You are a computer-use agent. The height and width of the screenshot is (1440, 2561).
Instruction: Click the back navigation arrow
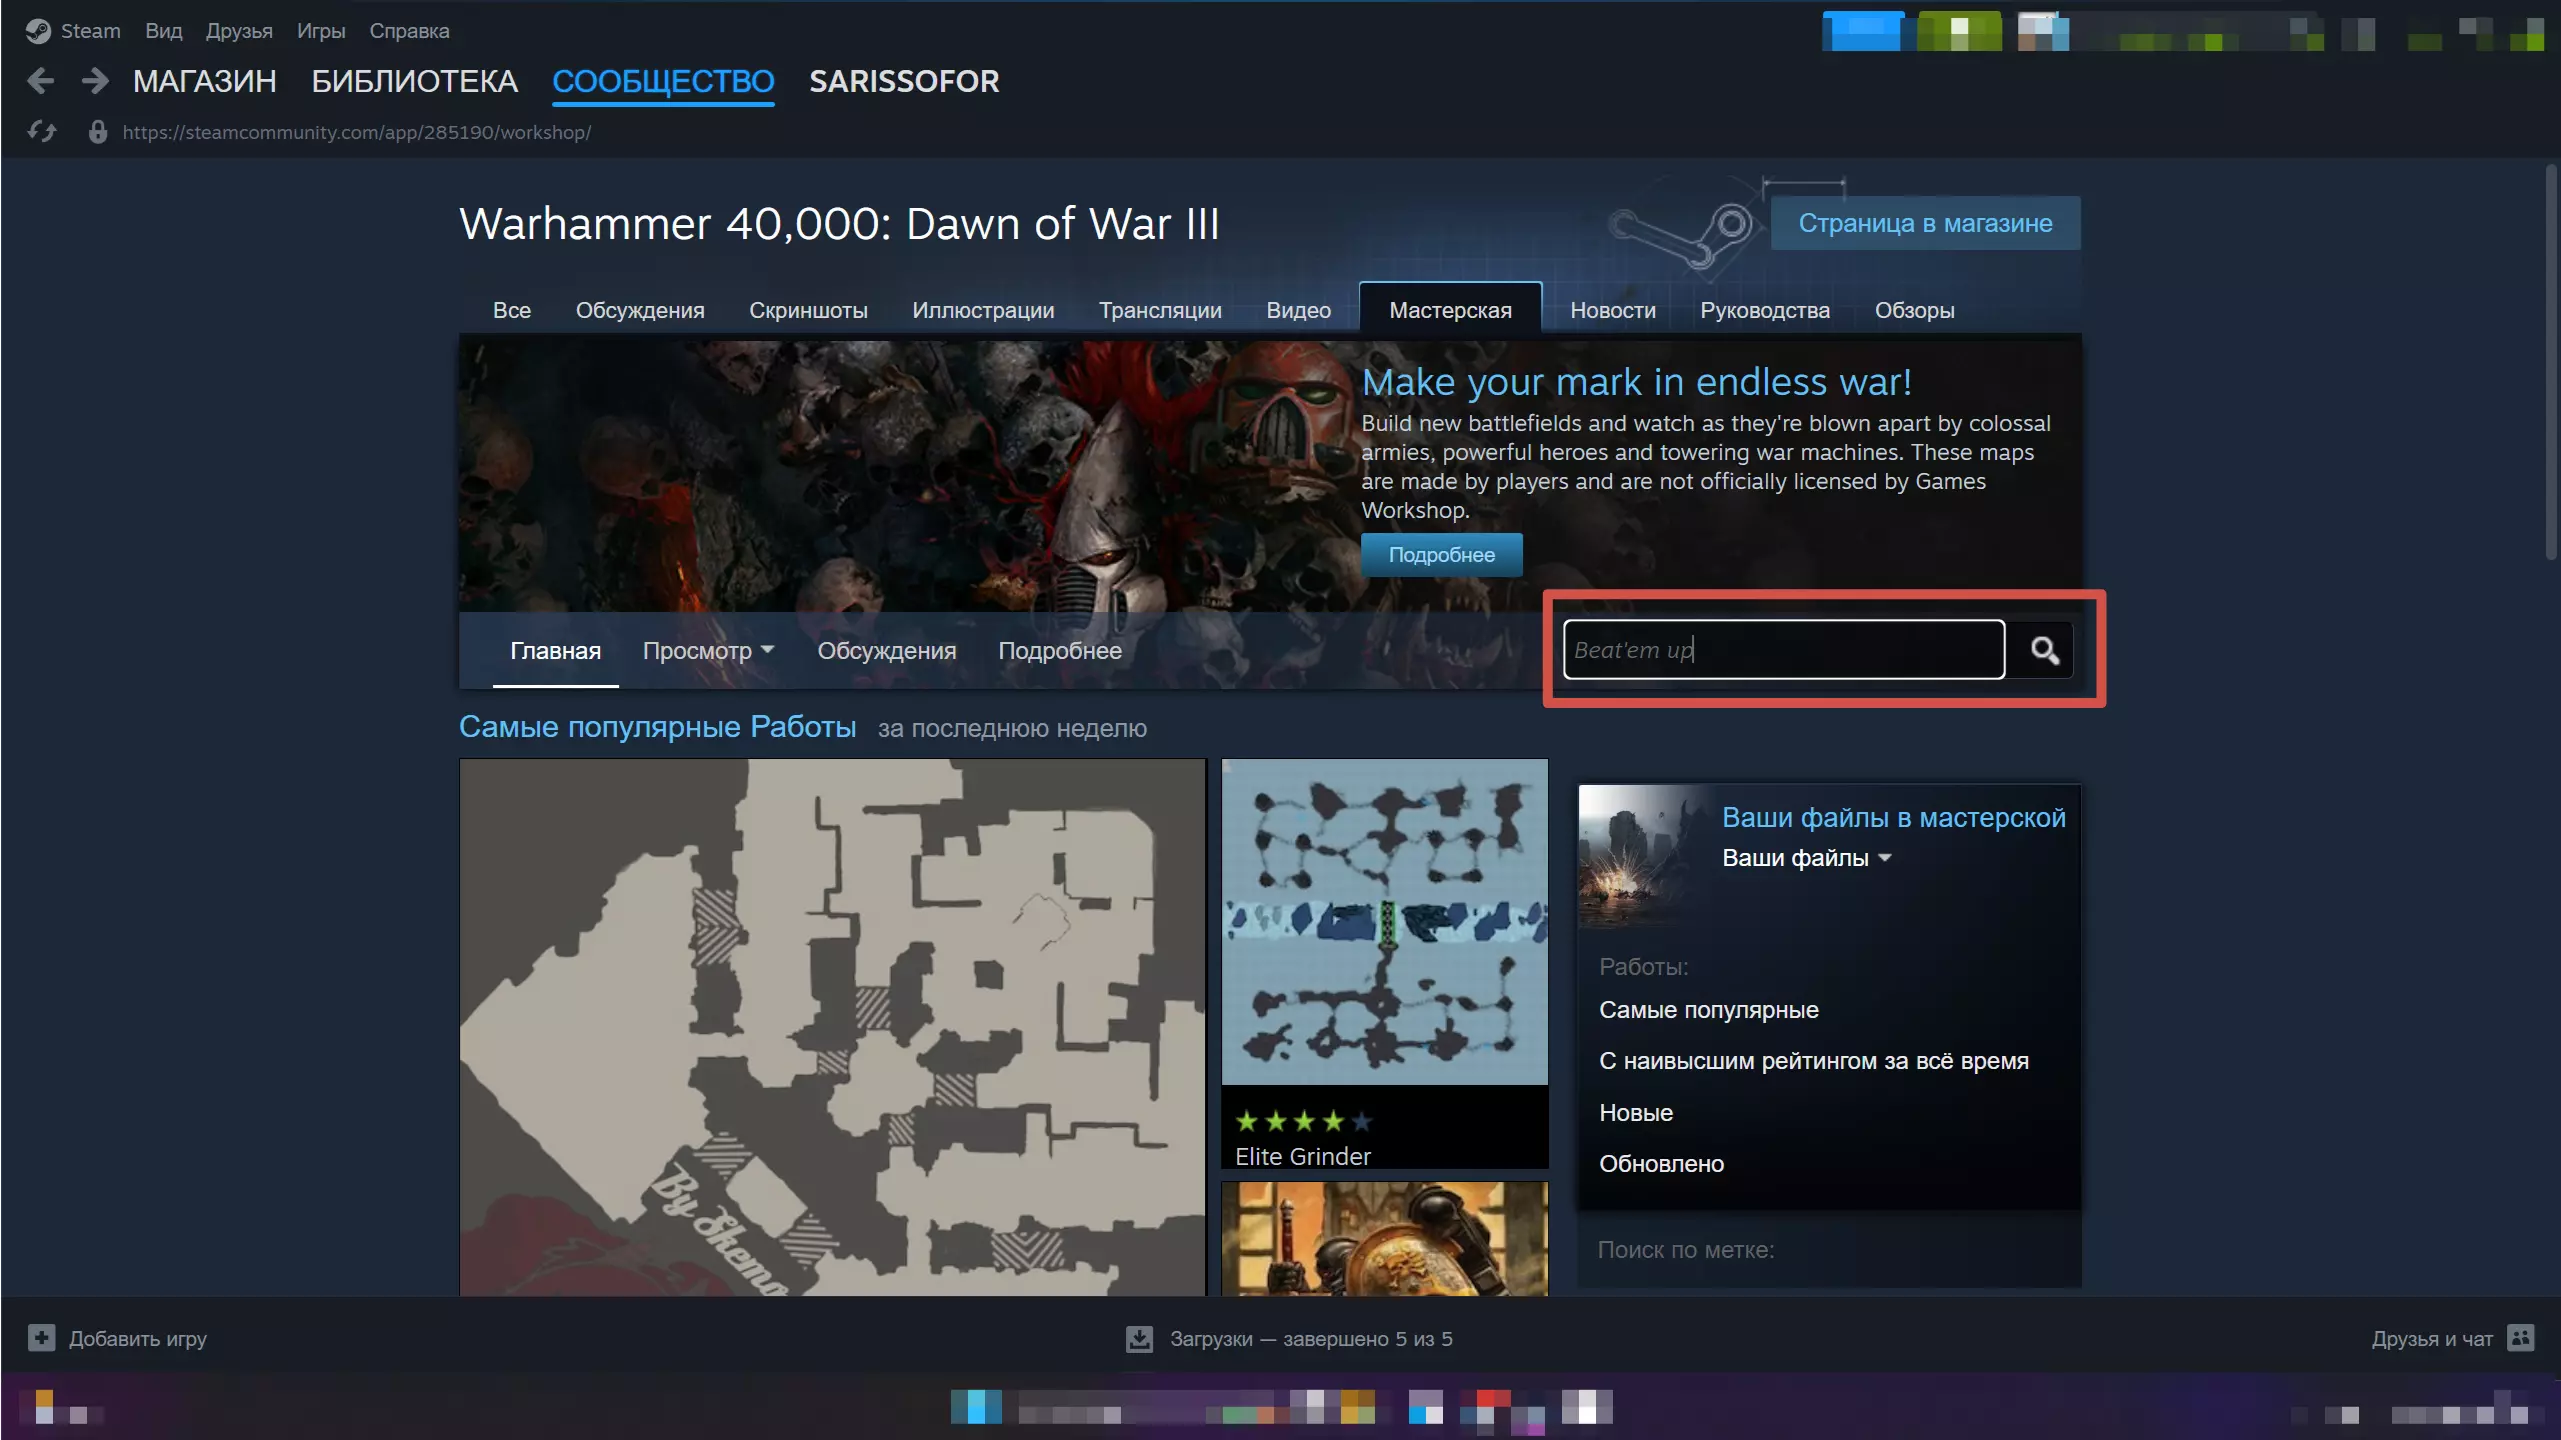pyautogui.click(x=40, y=81)
